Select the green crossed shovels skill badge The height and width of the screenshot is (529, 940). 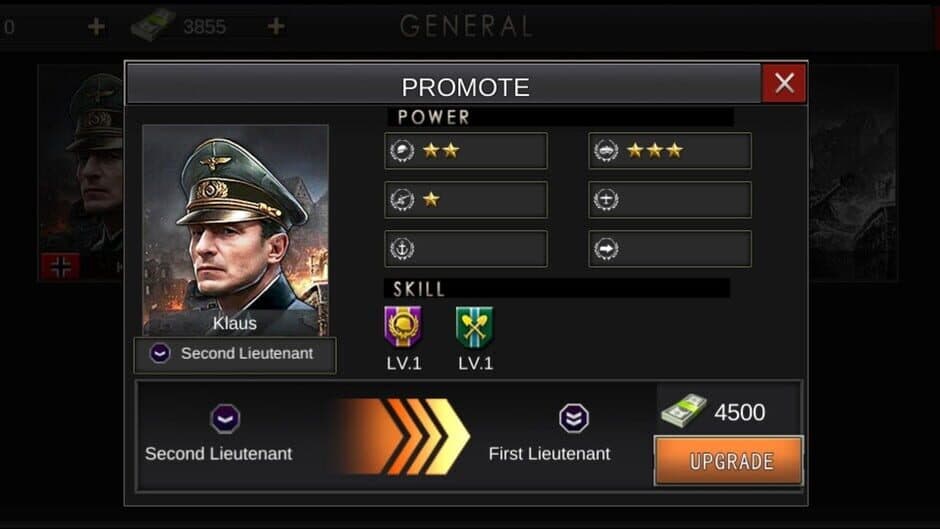coord(475,327)
